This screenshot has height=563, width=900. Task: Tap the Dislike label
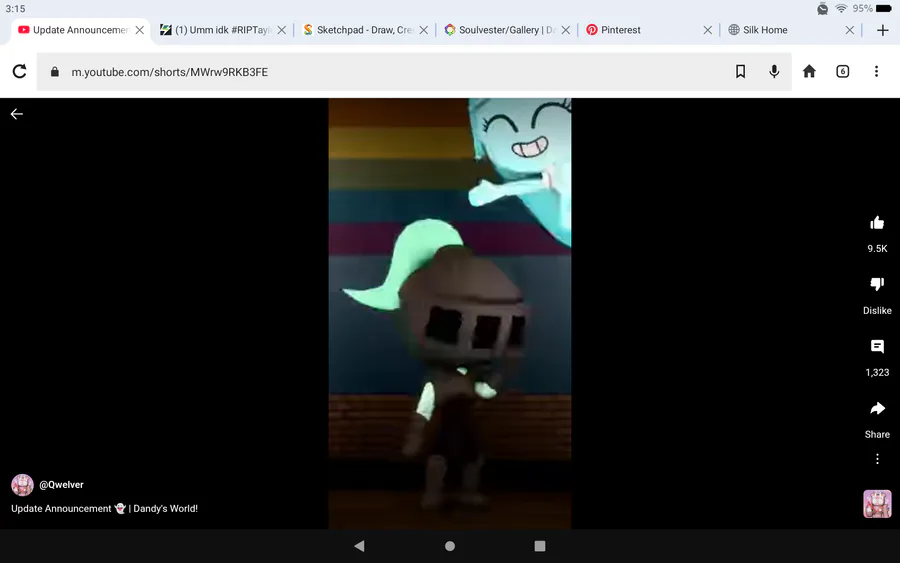coord(877,310)
